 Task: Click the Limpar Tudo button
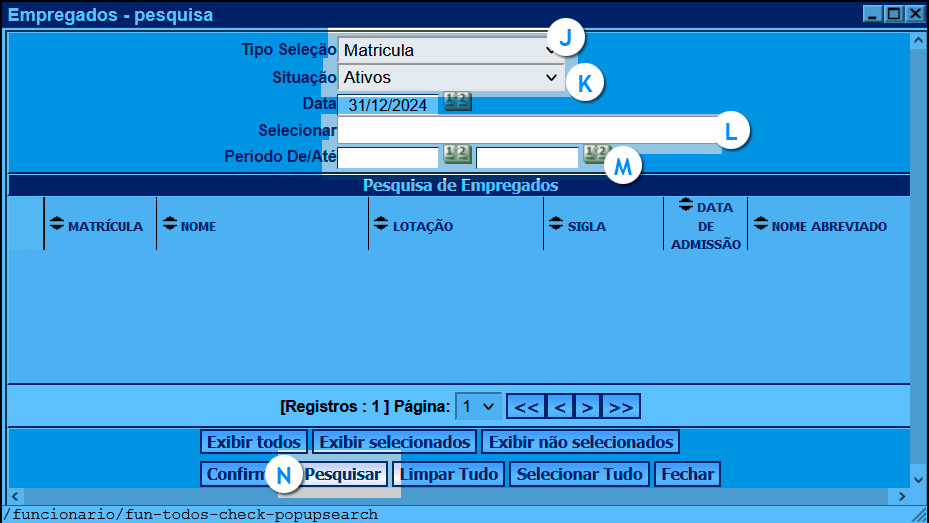[449, 474]
